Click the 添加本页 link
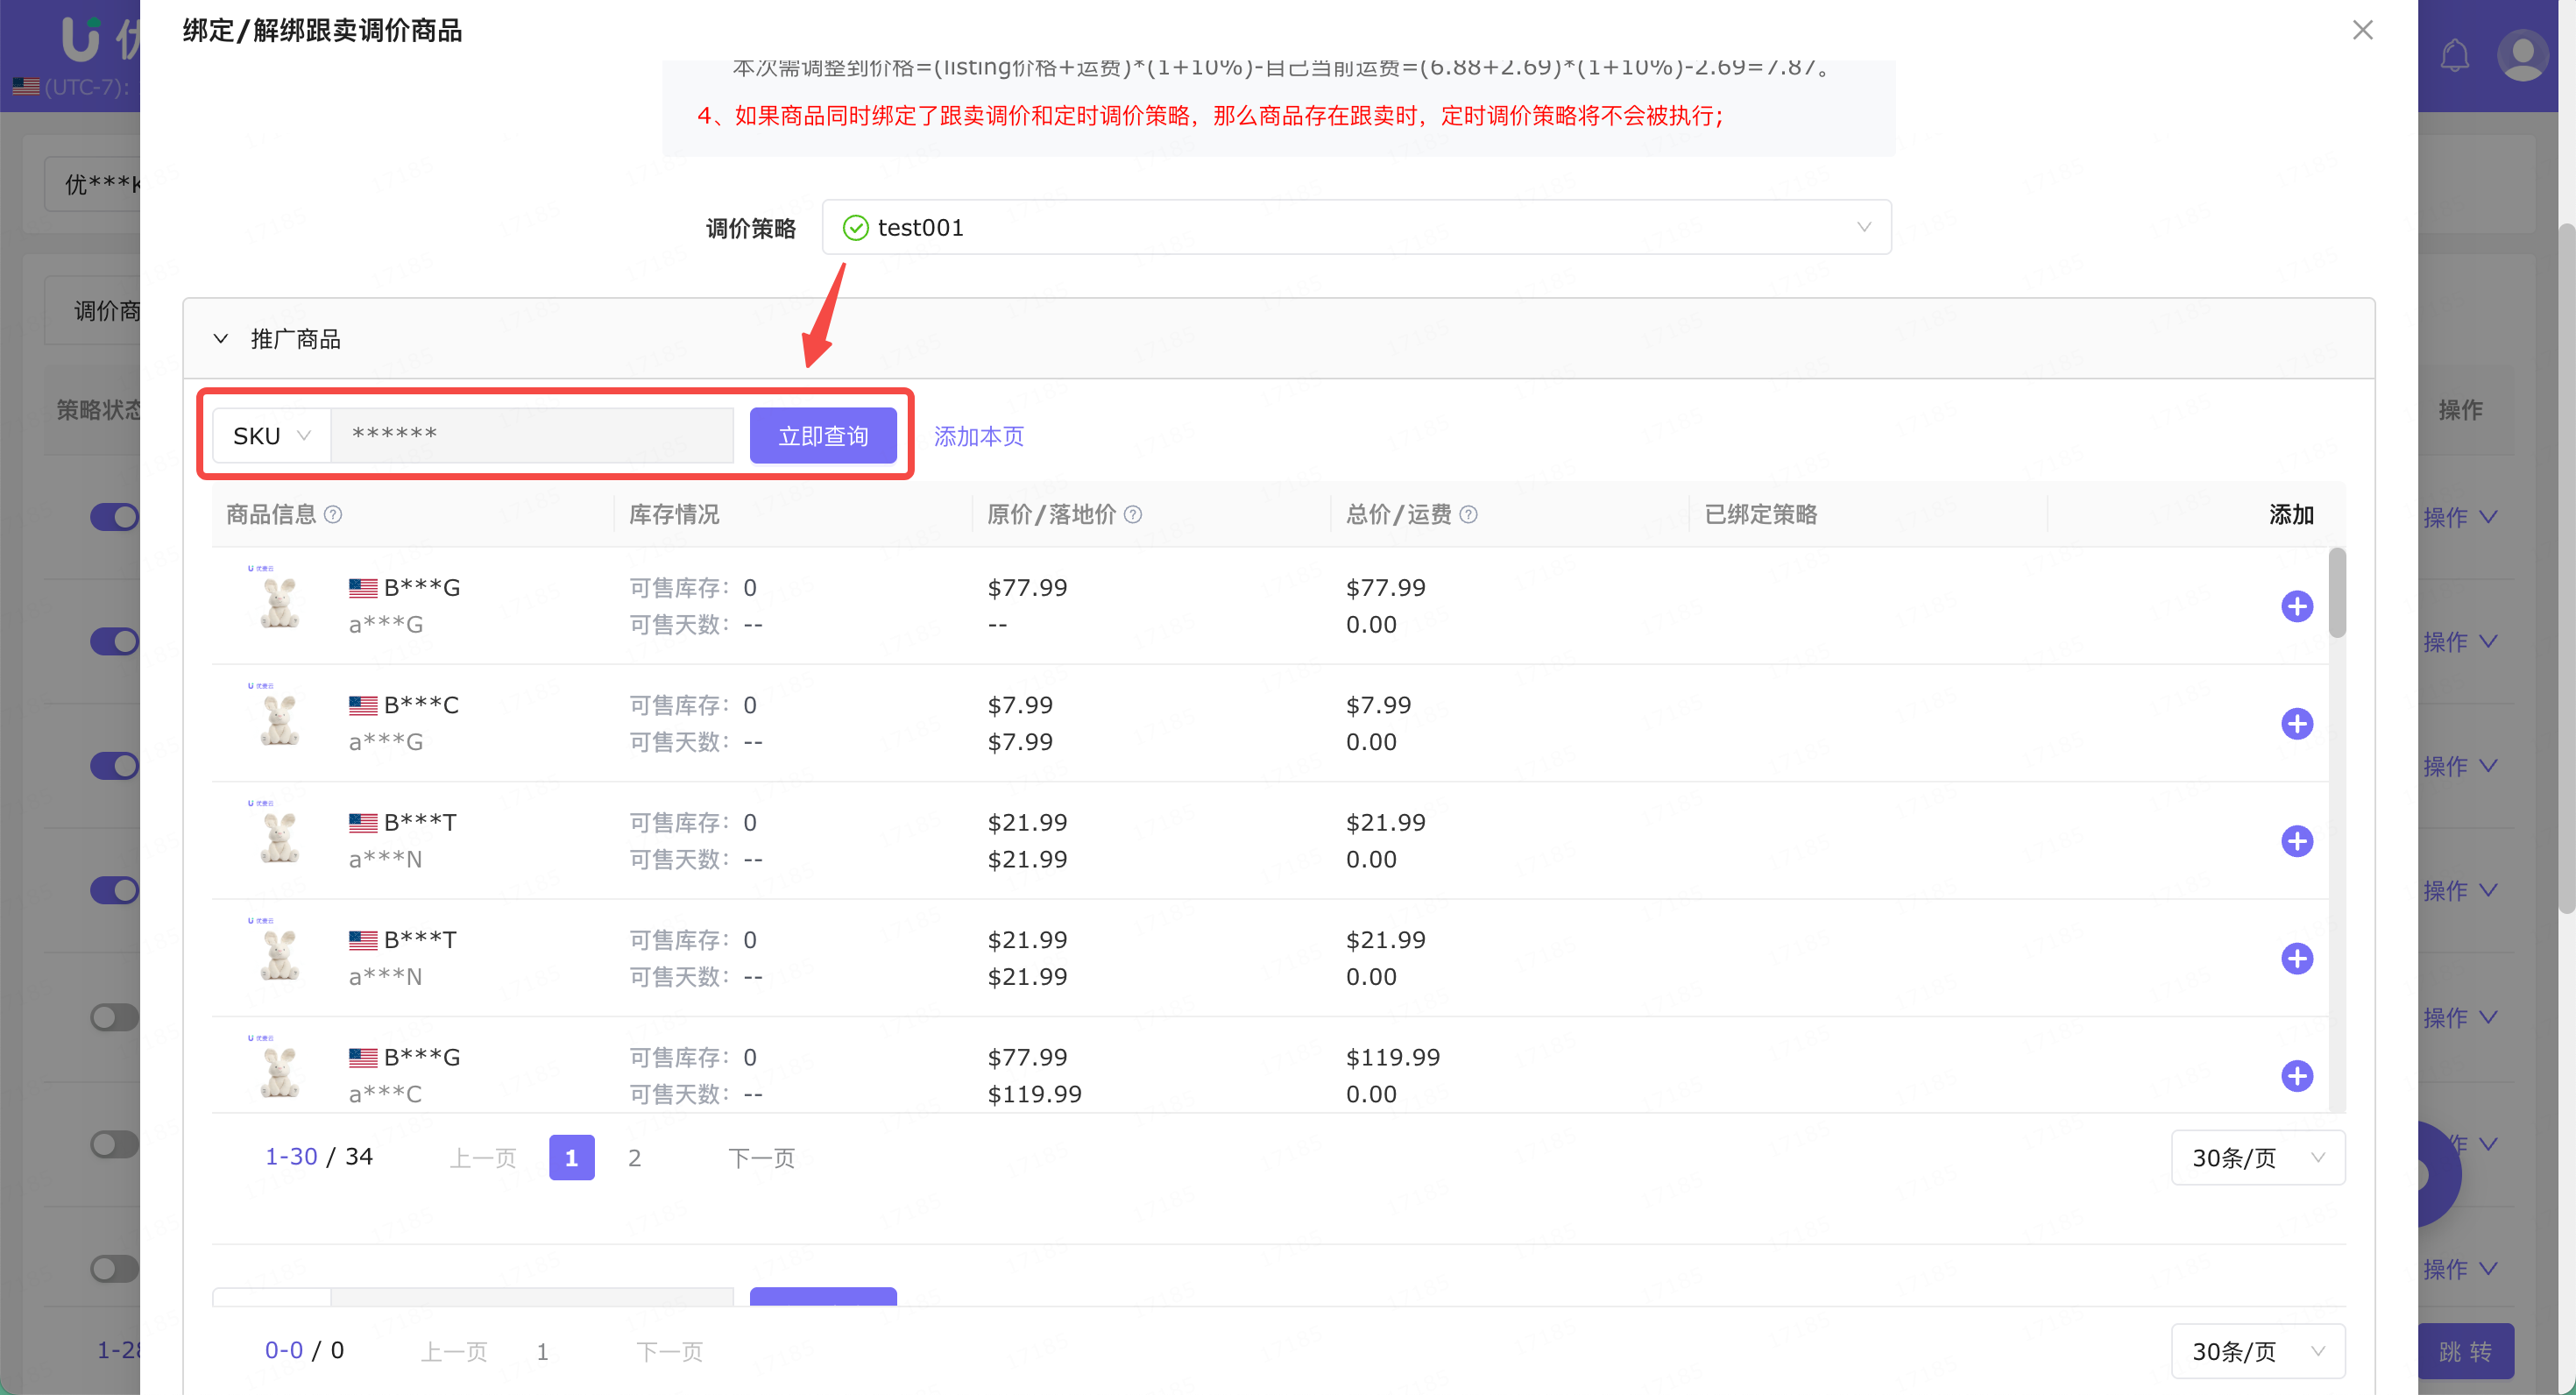Screen dimensions: 2576x1395 [x=978, y=436]
